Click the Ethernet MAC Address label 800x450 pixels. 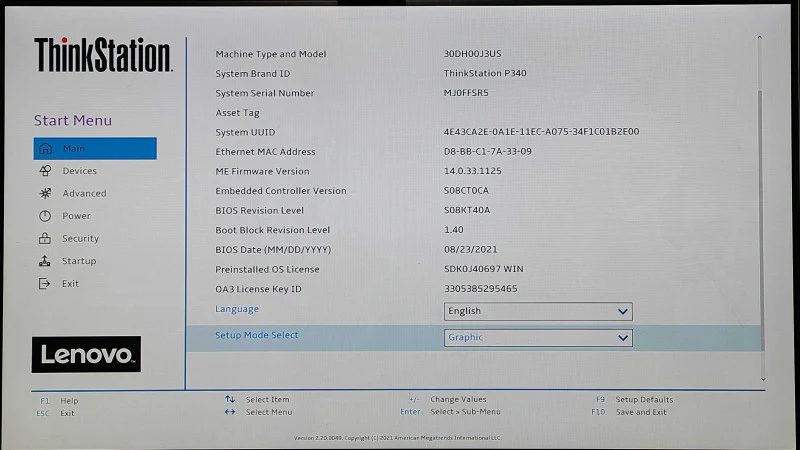265,152
